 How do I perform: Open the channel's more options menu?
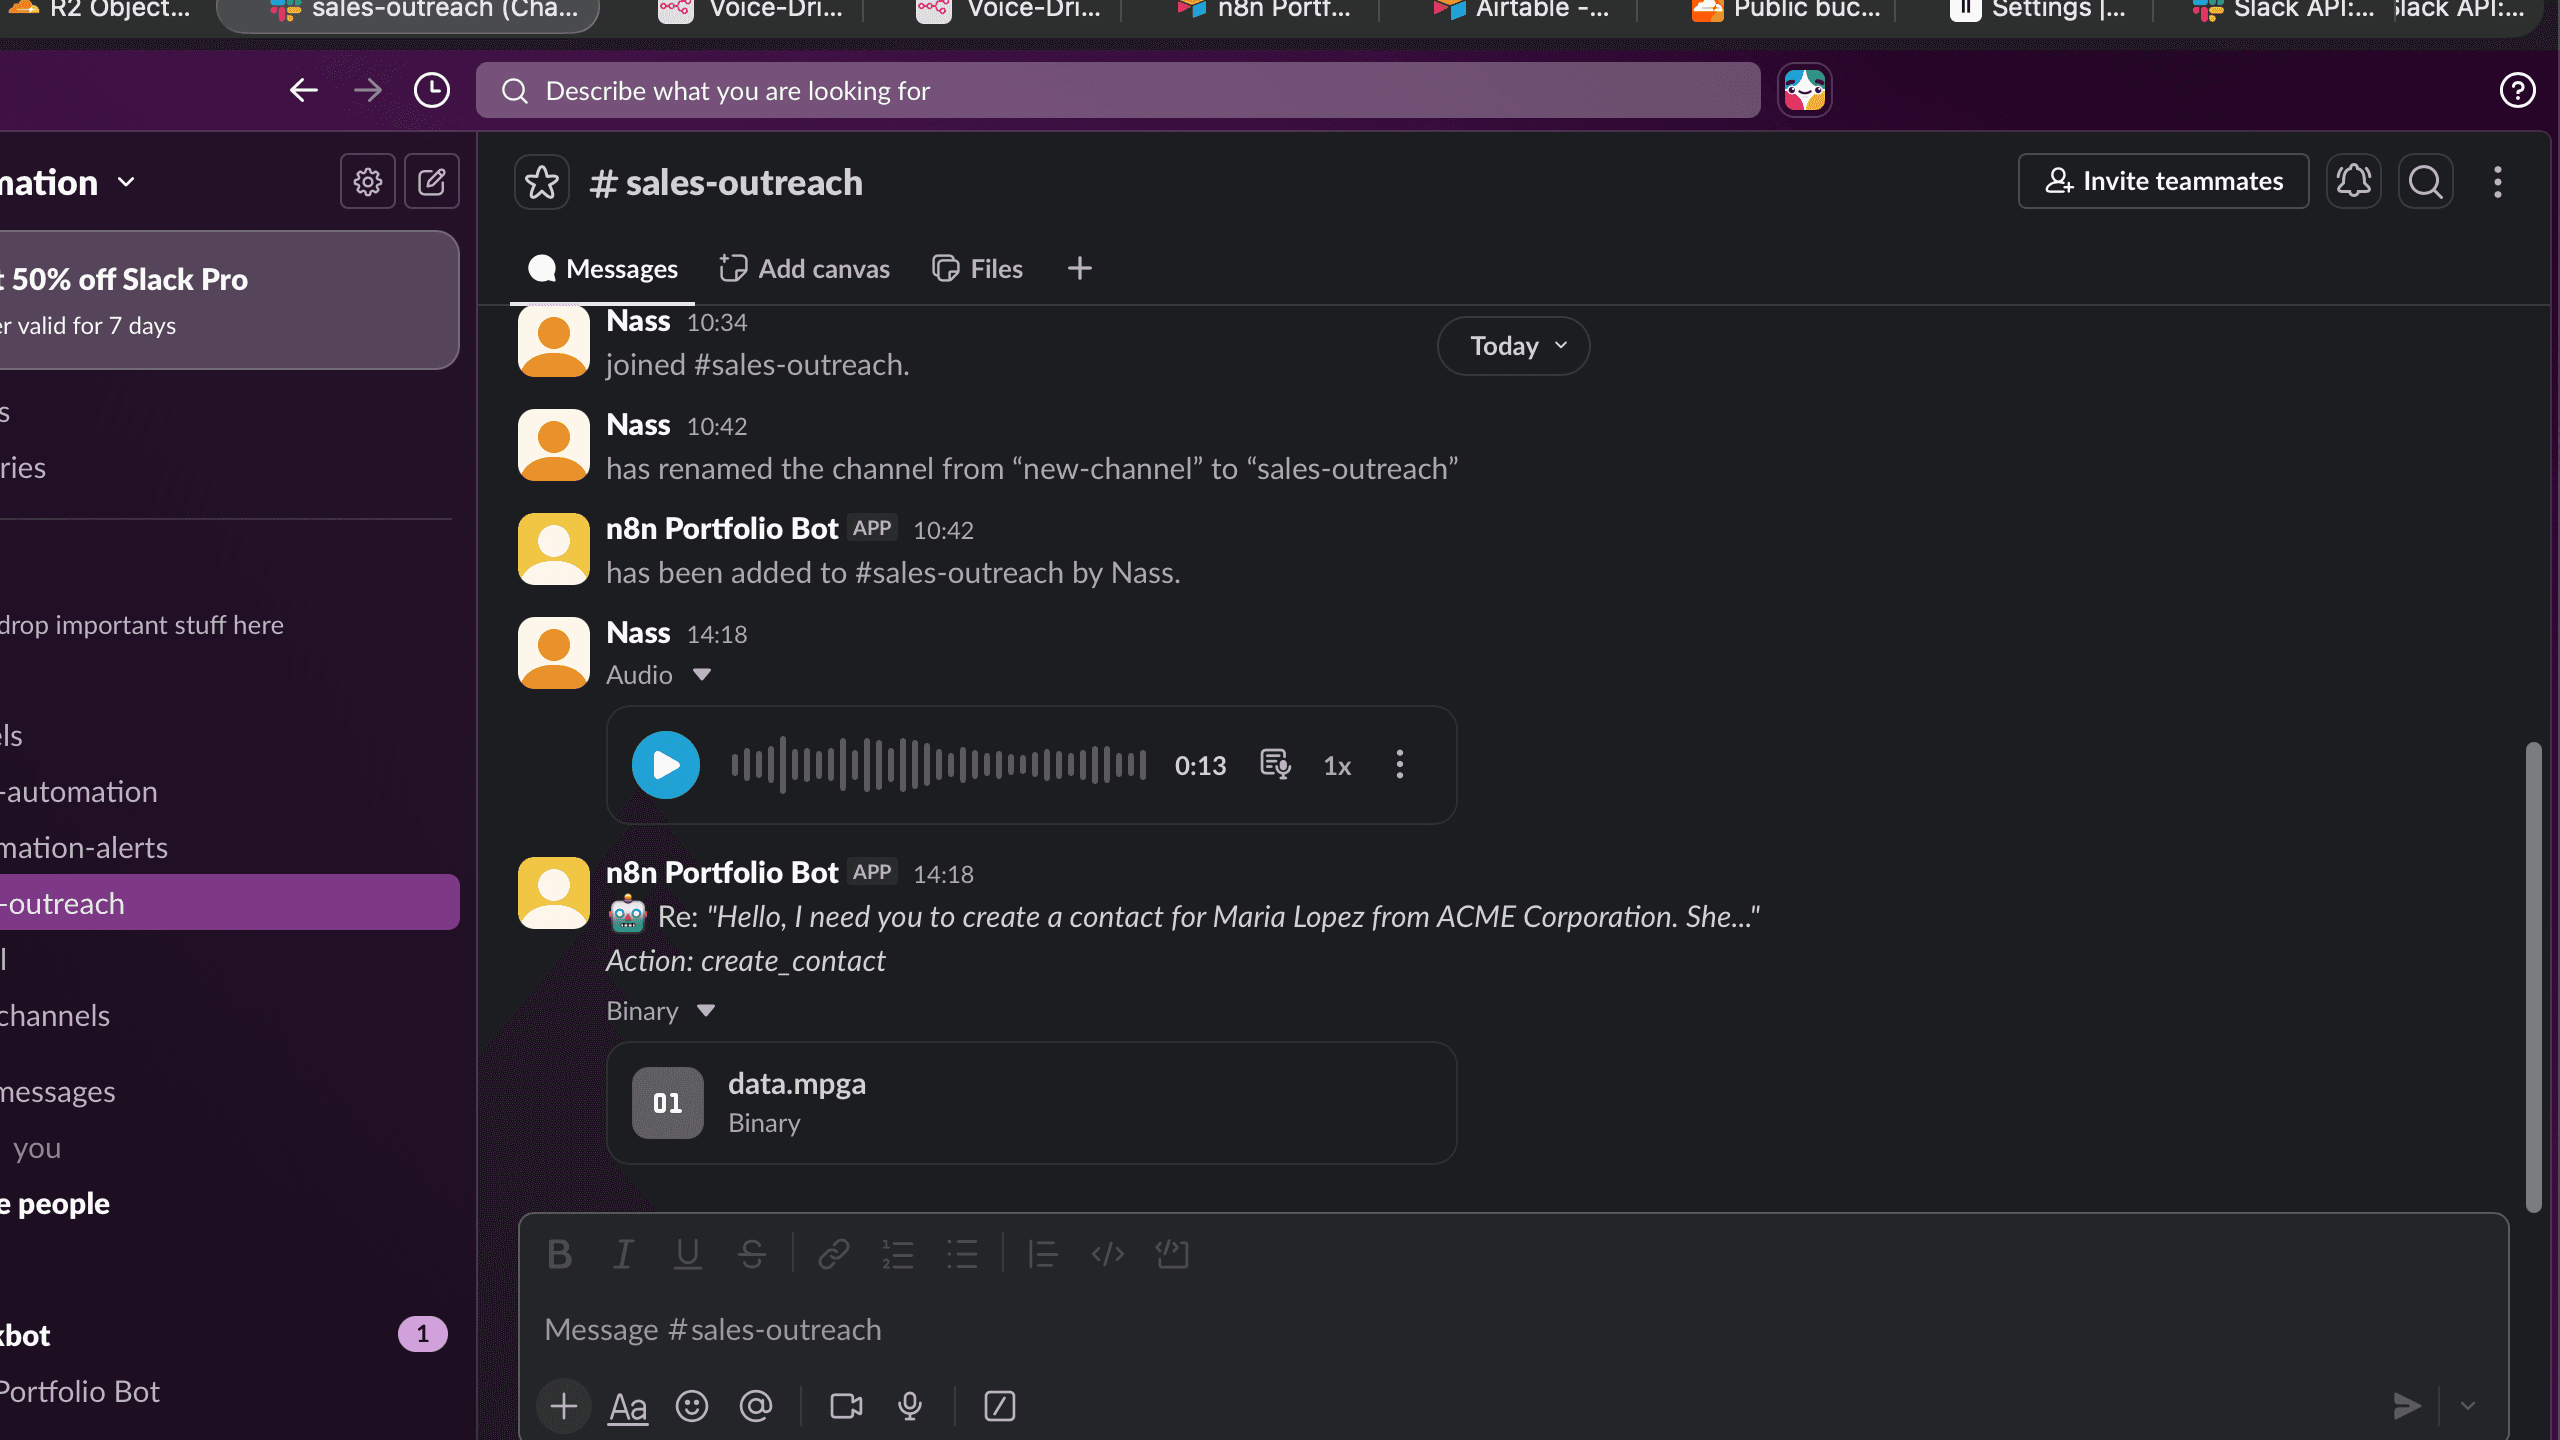click(x=2498, y=181)
